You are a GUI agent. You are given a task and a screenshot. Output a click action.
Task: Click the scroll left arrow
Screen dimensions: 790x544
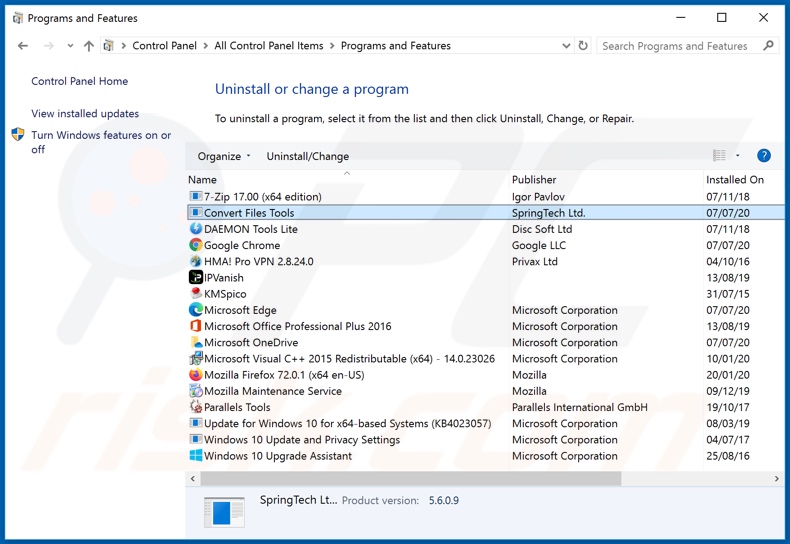pos(193,479)
